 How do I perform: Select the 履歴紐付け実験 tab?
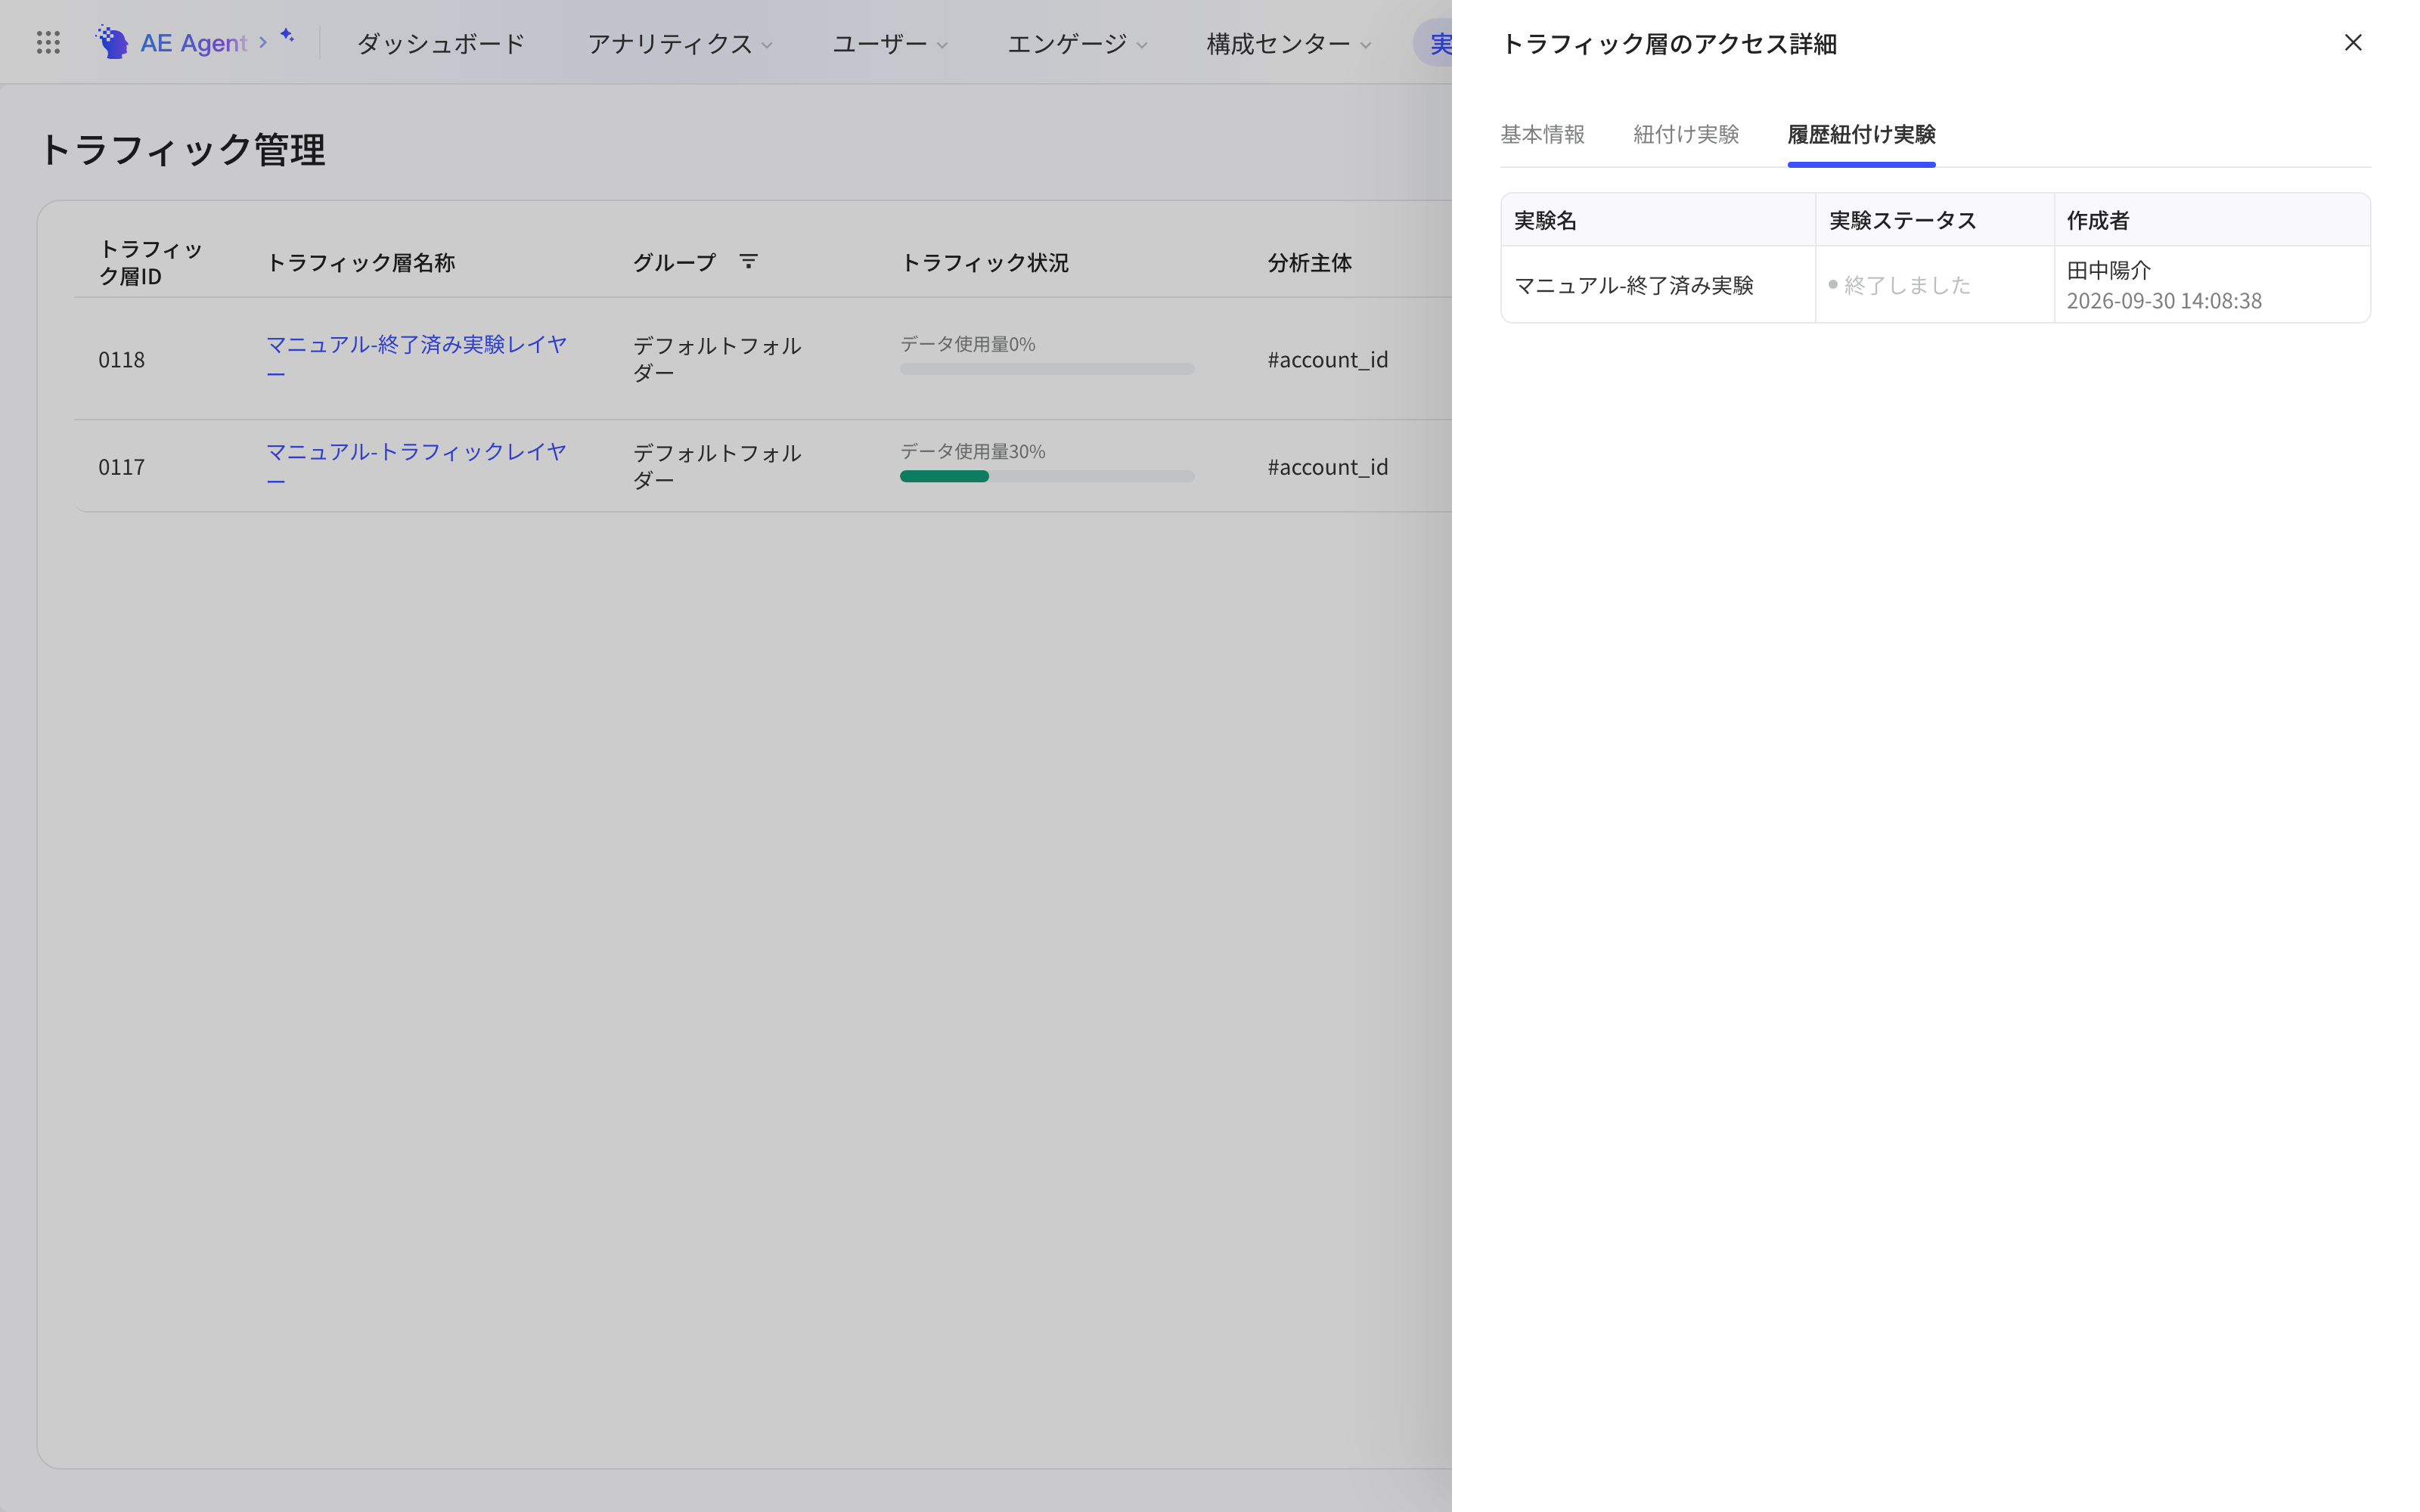click(x=1861, y=134)
